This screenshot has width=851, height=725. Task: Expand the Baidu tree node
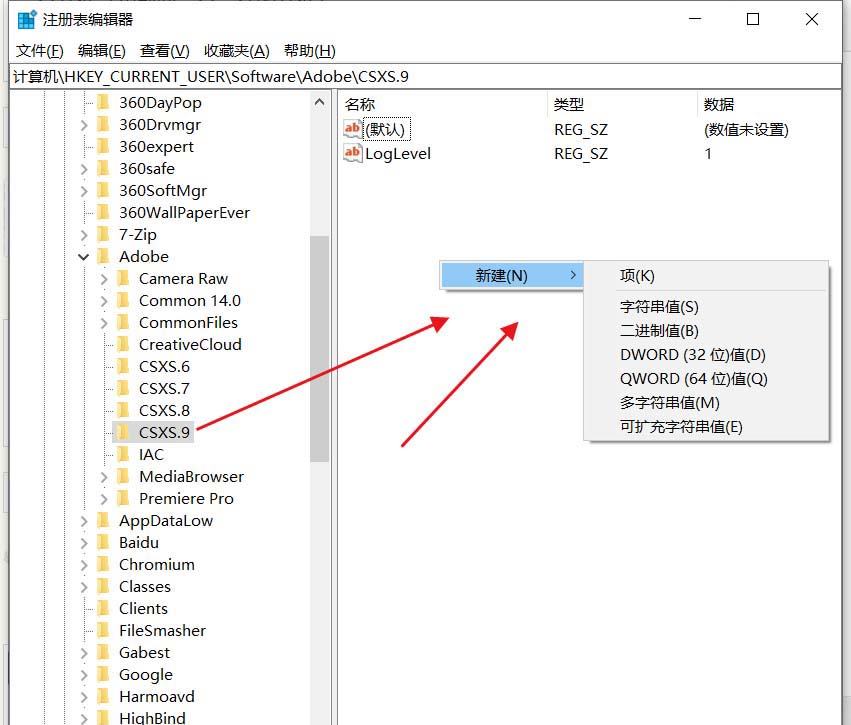pos(84,543)
